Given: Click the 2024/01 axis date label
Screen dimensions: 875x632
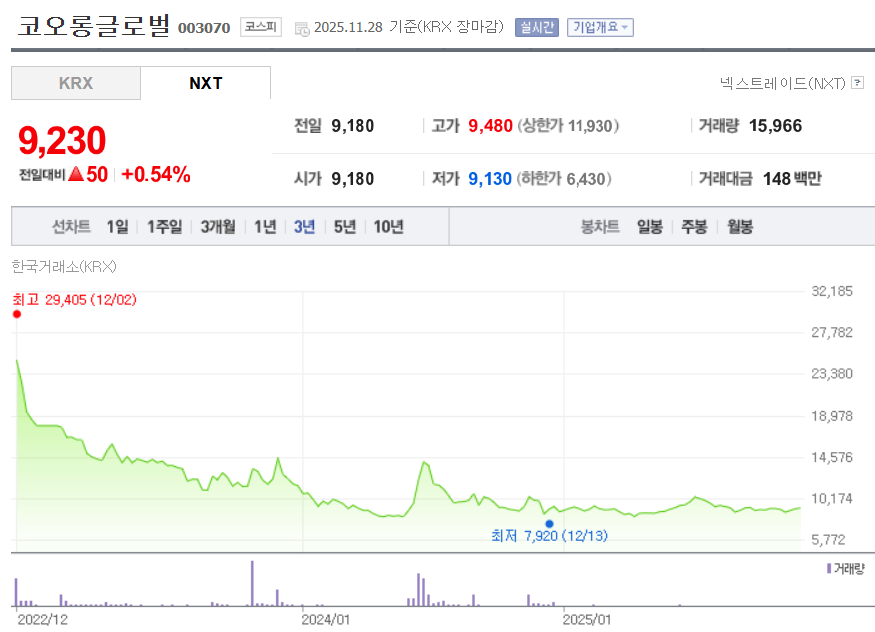Looking at the screenshot, I should point(325,619).
